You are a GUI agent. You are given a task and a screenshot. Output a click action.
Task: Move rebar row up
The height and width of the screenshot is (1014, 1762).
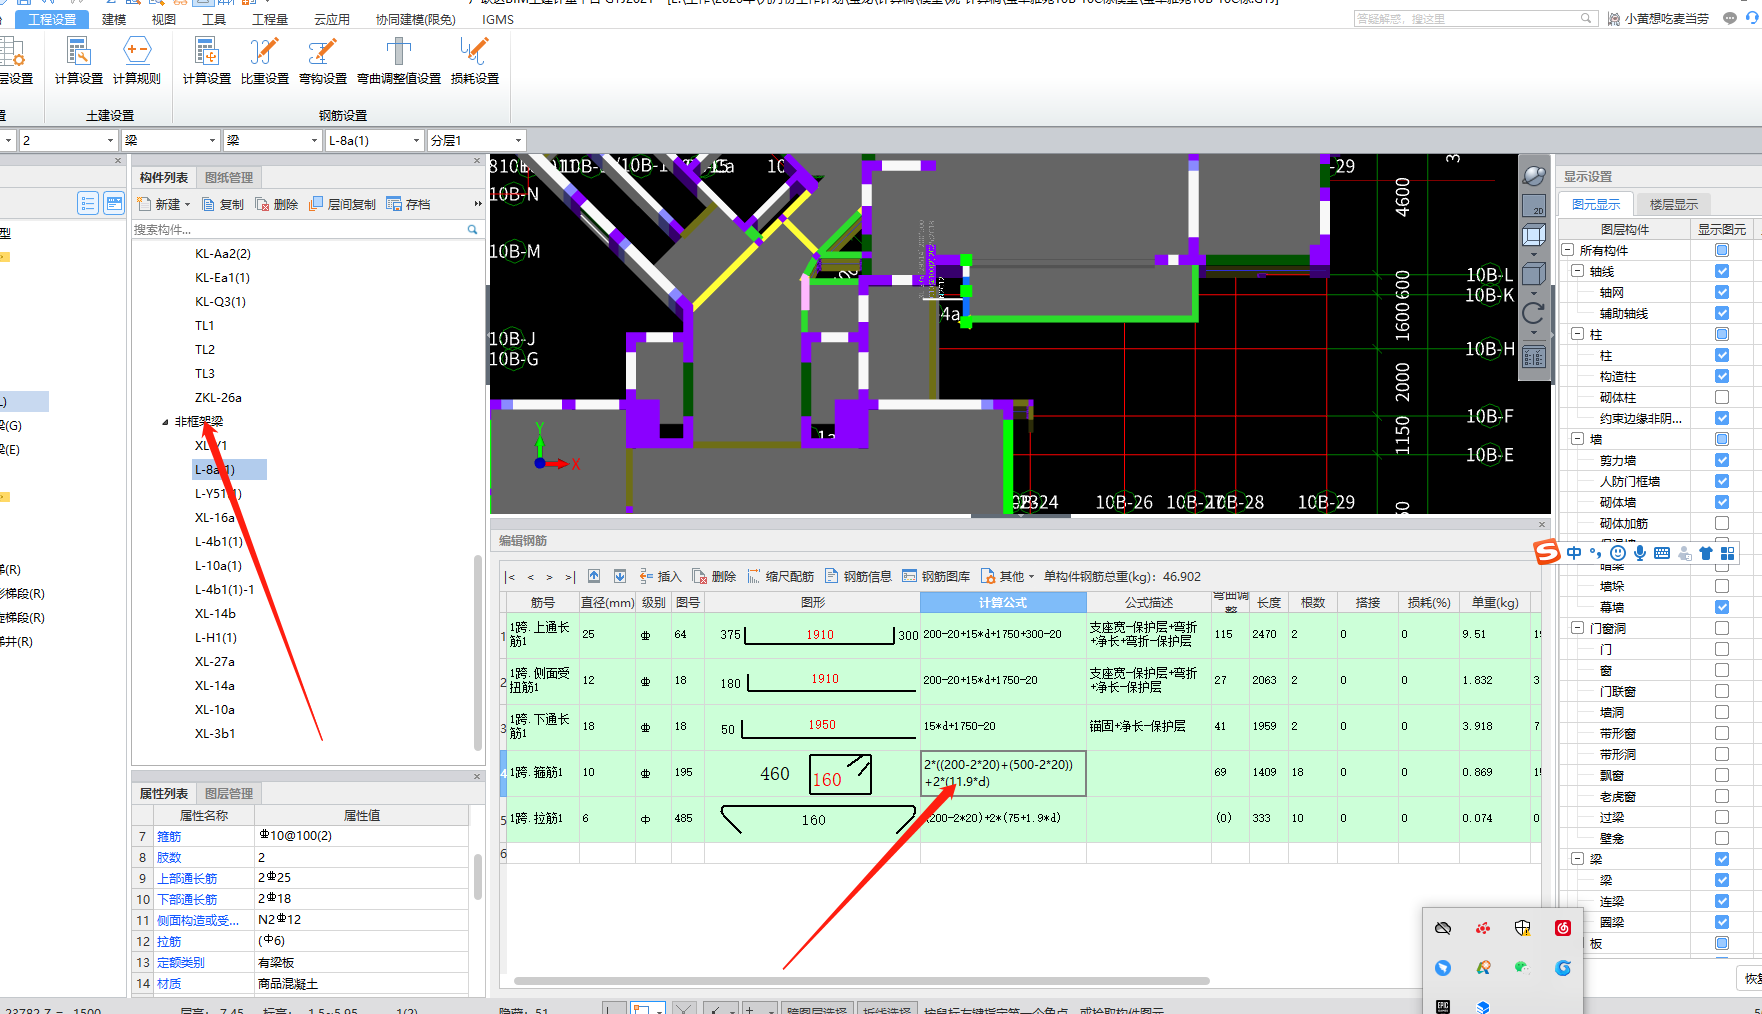tap(594, 576)
